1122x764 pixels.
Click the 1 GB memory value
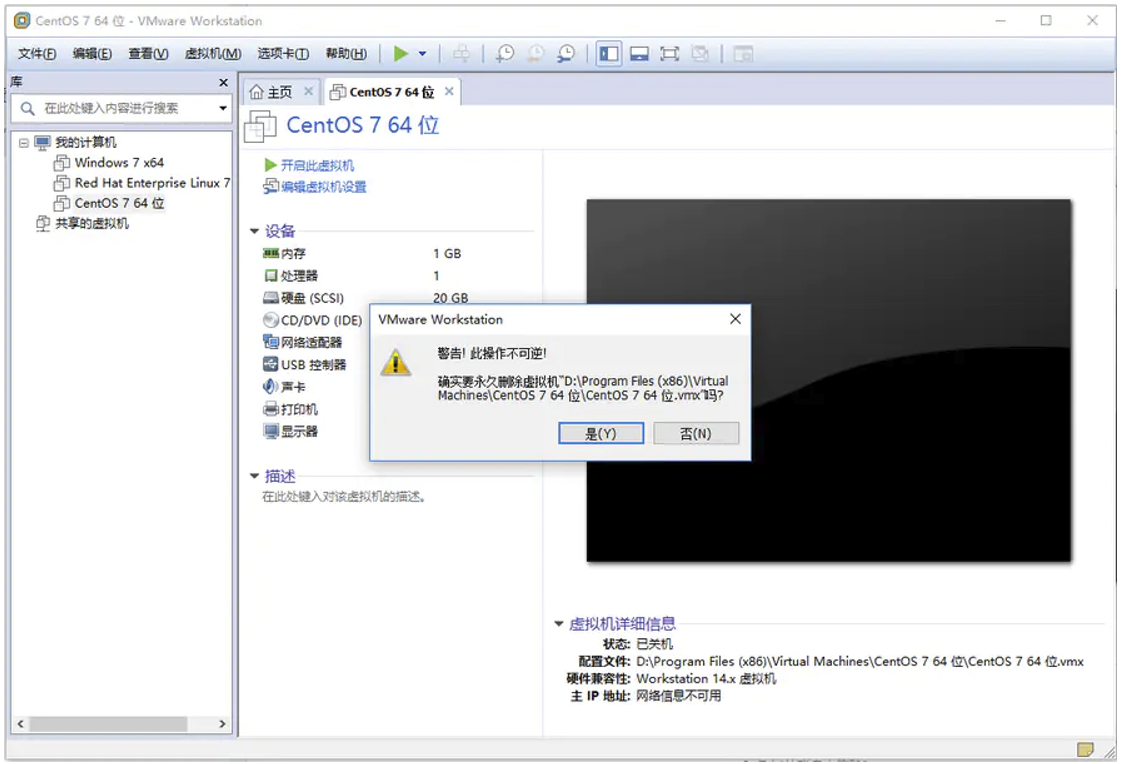click(447, 254)
